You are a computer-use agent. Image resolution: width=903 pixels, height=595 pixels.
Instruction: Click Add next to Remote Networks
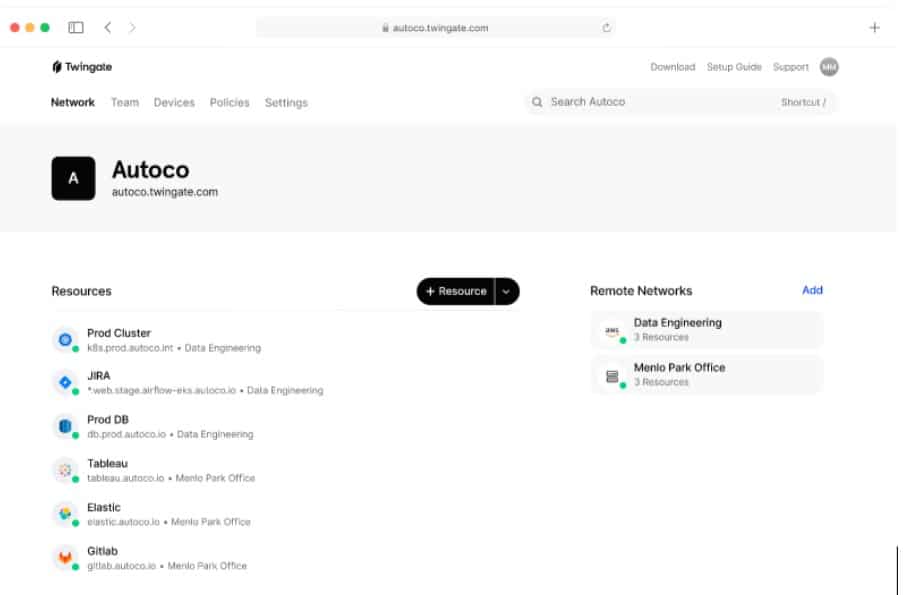(x=812, y=290)
